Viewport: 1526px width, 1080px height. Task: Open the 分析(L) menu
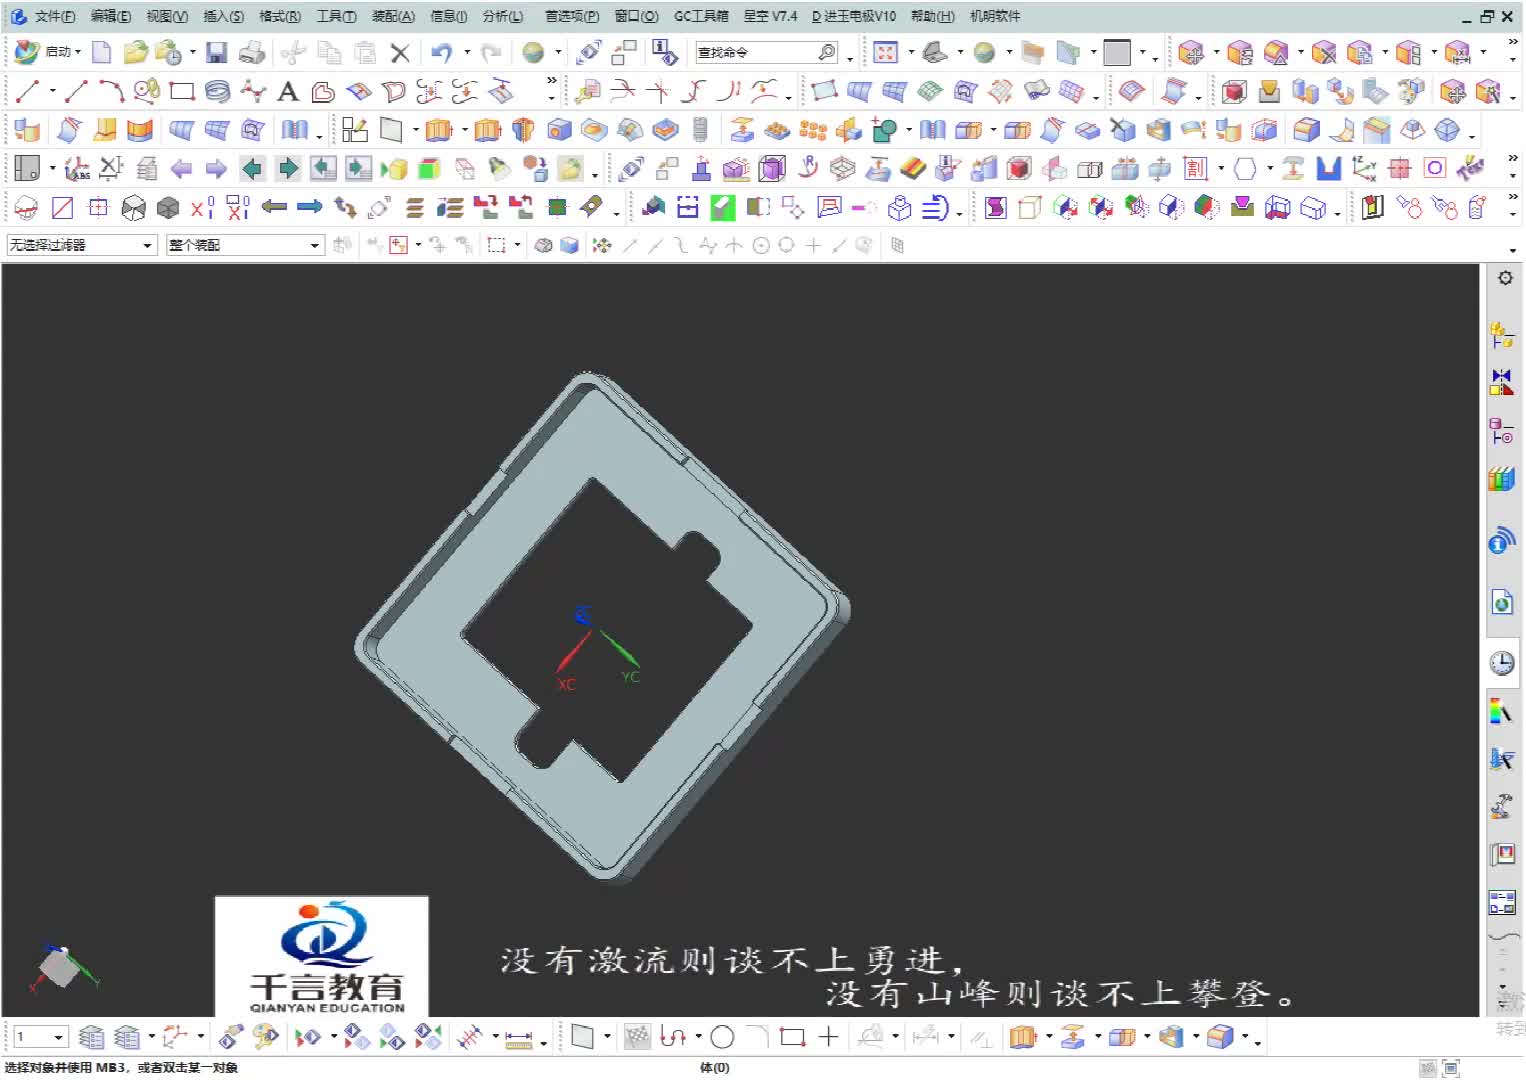(x=502, y=16)
